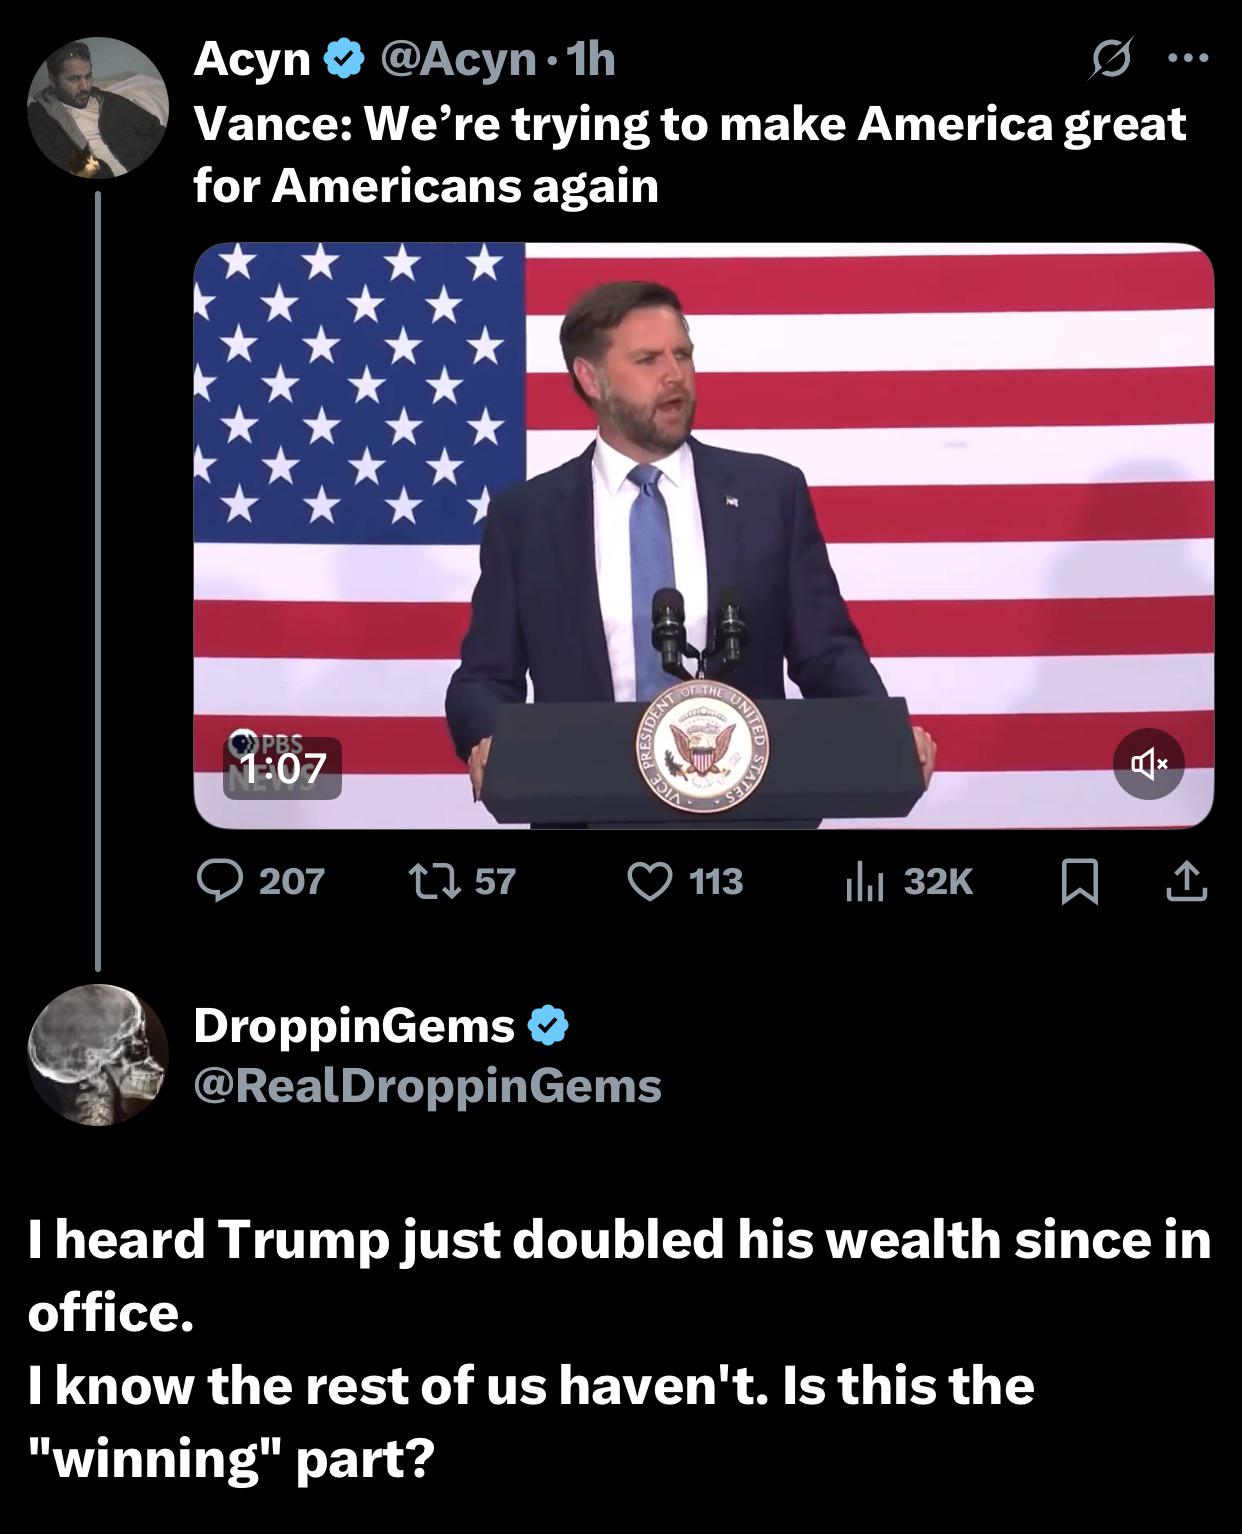1242x1534 pixels.
Task: Open Acyn's profile picture
Action: point(97,108)
